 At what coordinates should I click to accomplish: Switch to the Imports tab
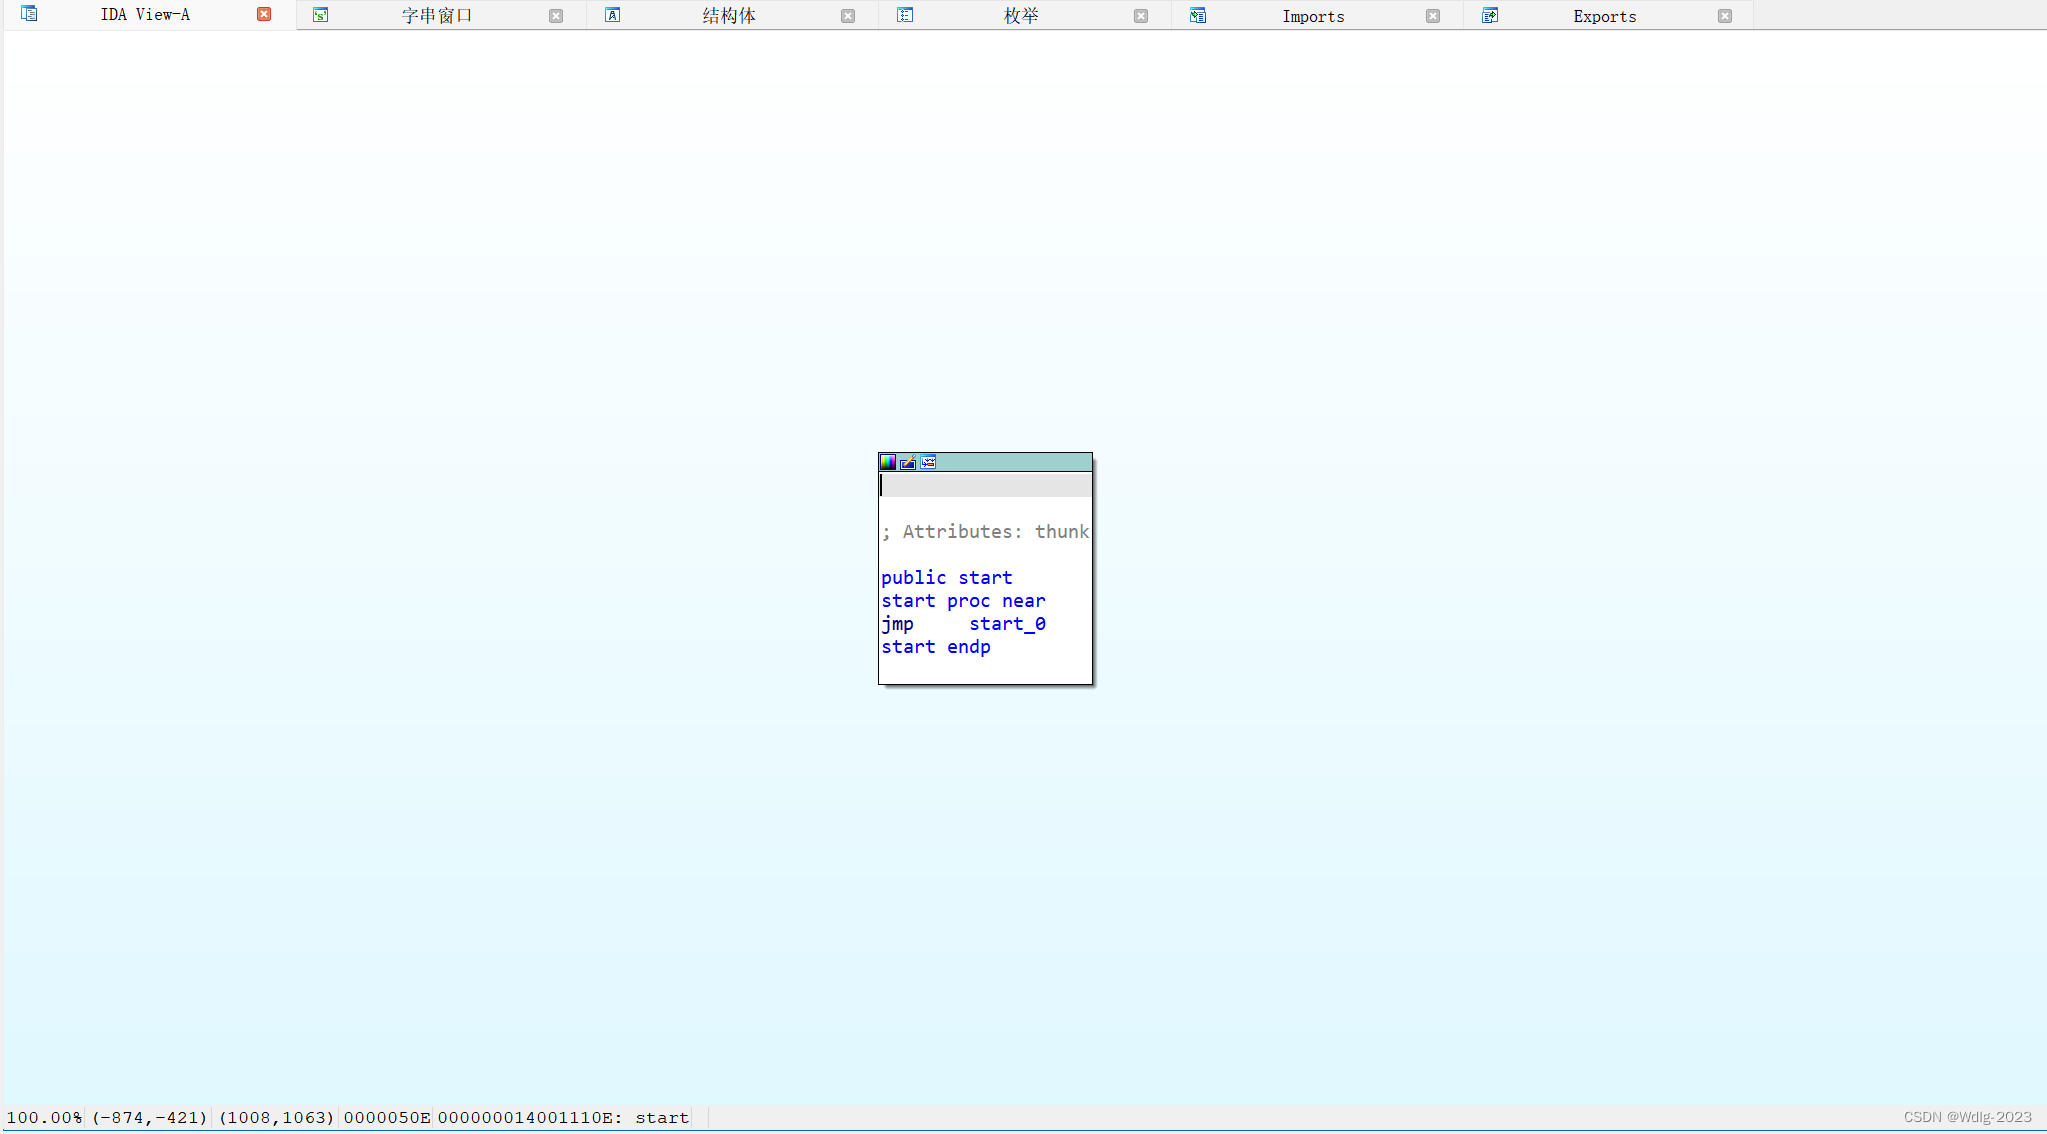[x=1313, y=16]
